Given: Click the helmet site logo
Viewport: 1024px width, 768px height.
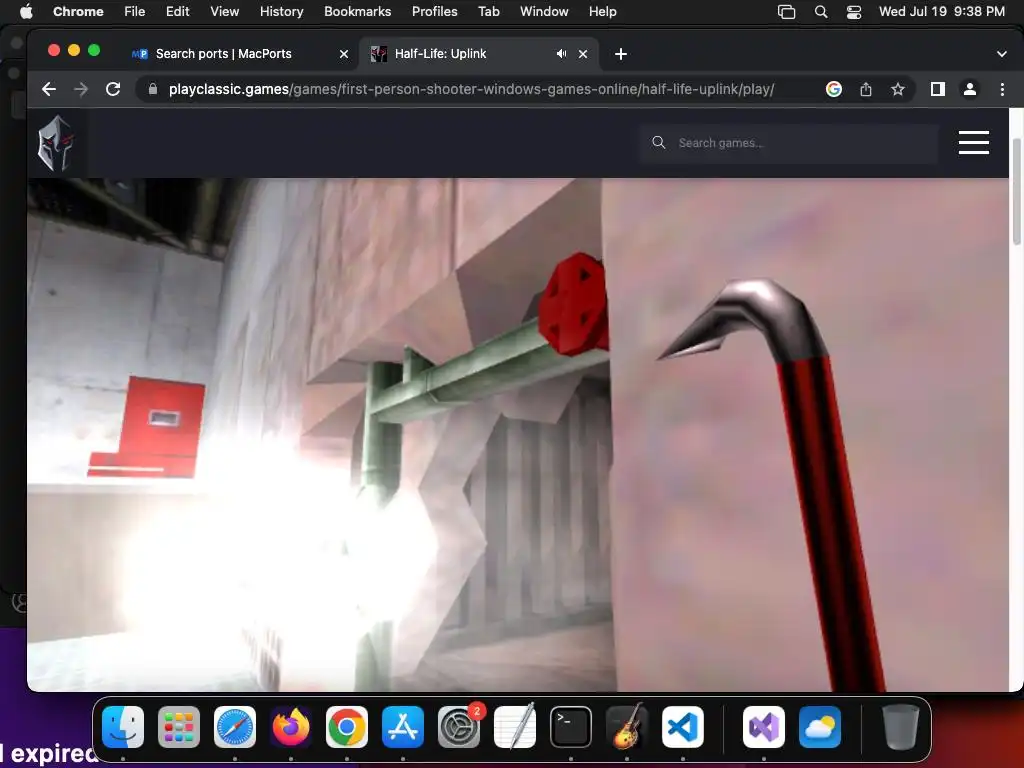Looking at the screenshot, I should point(56,143).
